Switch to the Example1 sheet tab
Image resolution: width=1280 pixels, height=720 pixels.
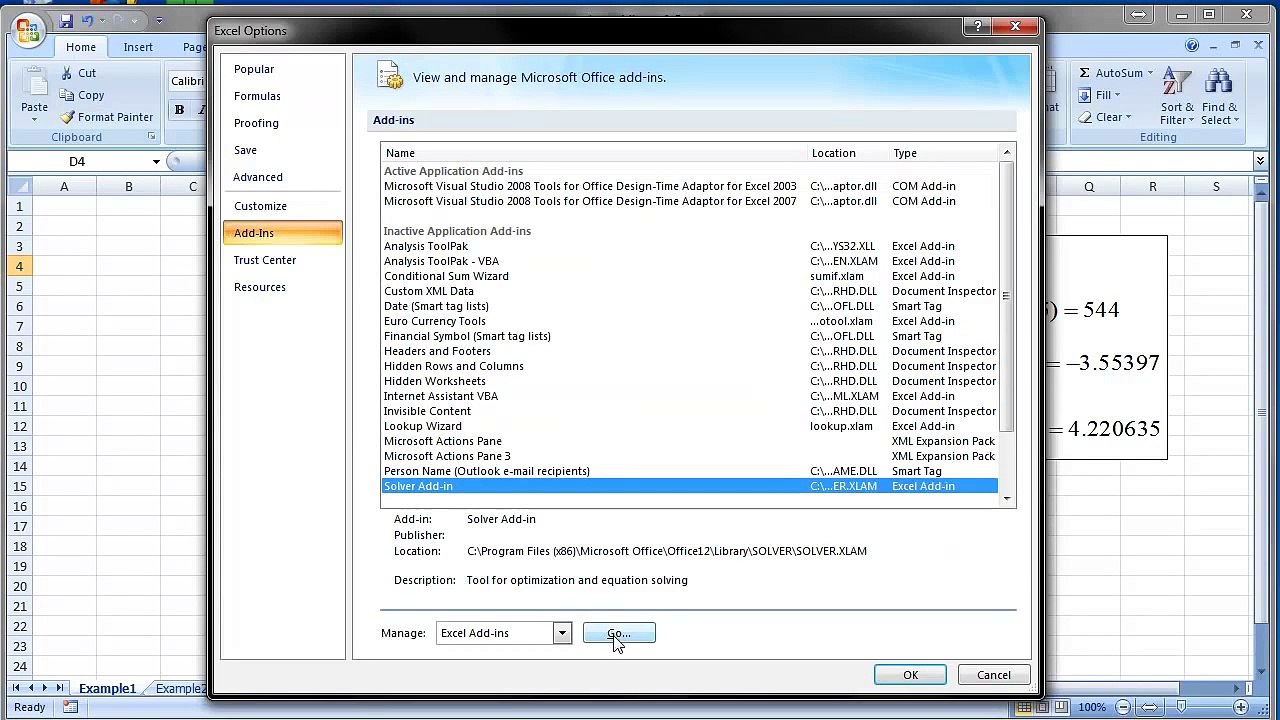coord(107,688)
